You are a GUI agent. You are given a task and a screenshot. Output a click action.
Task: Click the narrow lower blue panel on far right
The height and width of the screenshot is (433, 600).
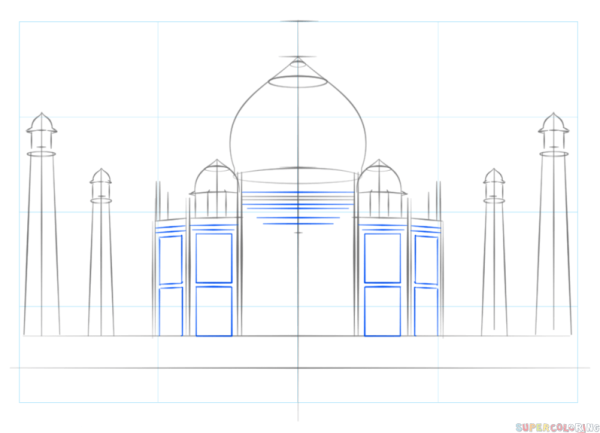425,311
